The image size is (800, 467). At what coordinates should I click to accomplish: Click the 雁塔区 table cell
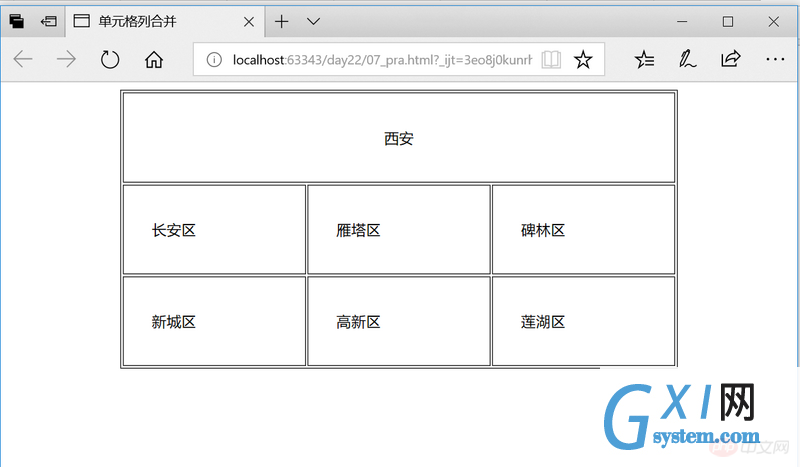tap(399, 230)
